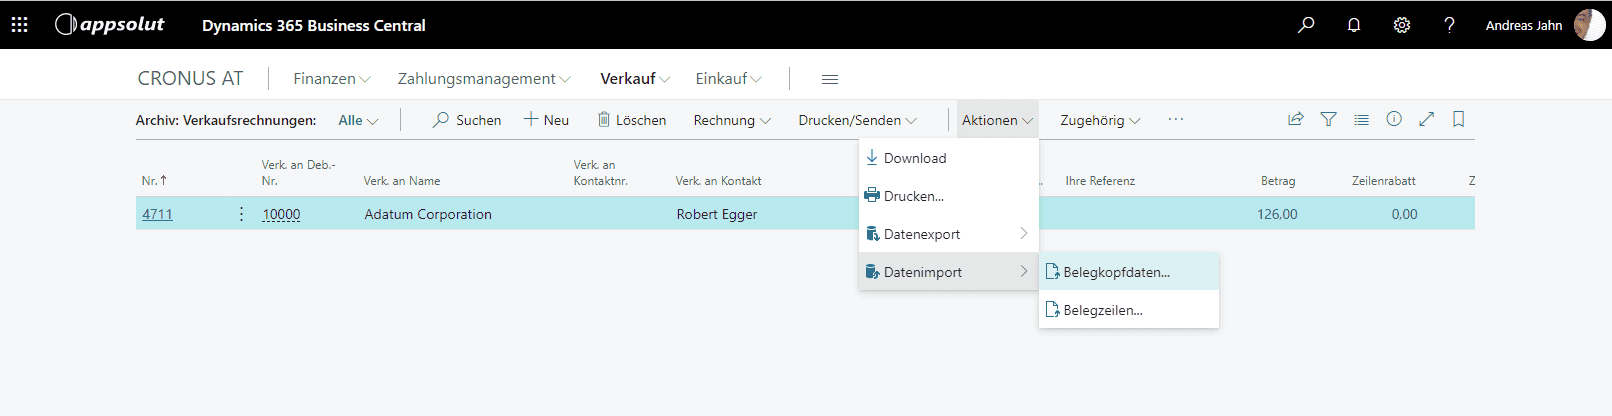This screenshot has width=1612, height=416.
Task: Expand the Finanzen navigation menu
Action: pos(331,79)
